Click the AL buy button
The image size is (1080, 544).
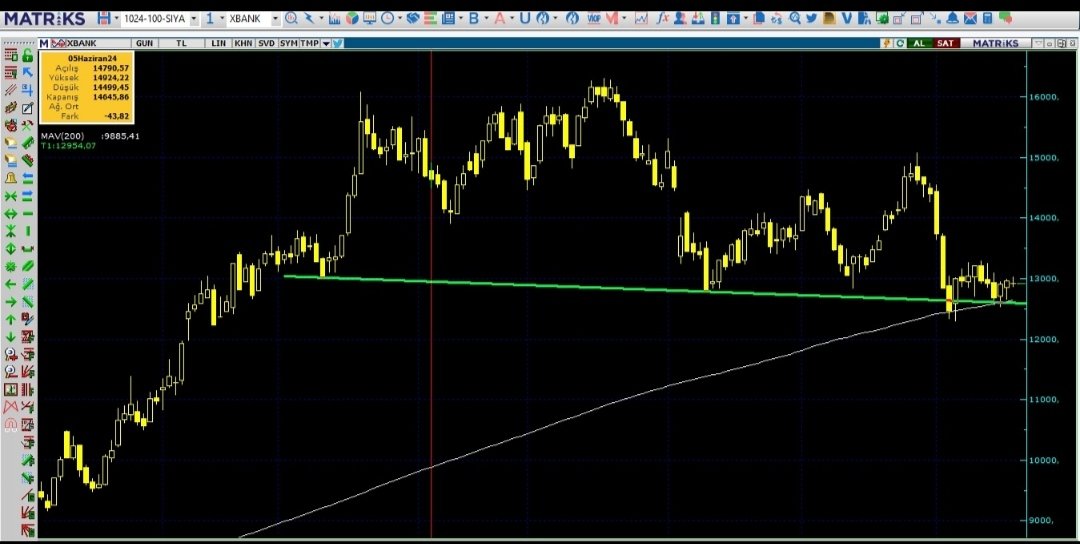click(919, 43)
